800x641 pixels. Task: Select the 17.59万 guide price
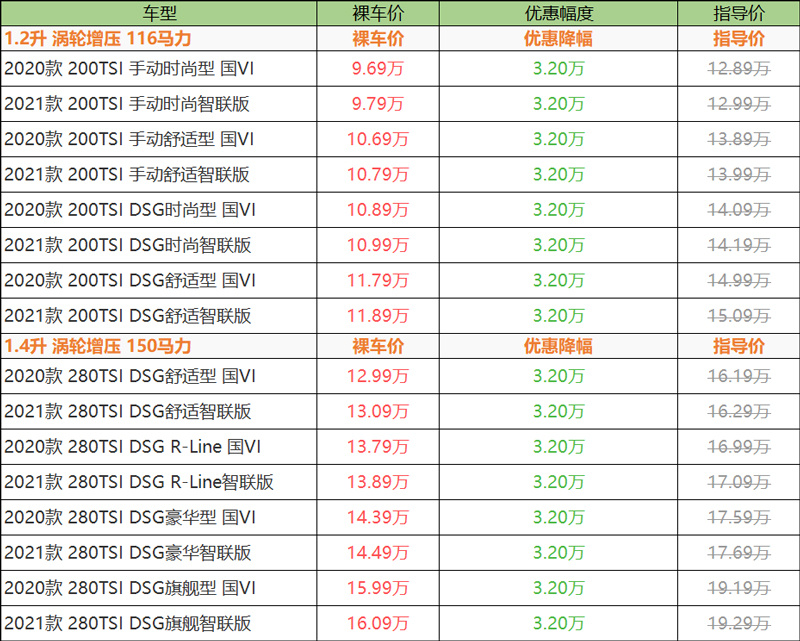739,517
